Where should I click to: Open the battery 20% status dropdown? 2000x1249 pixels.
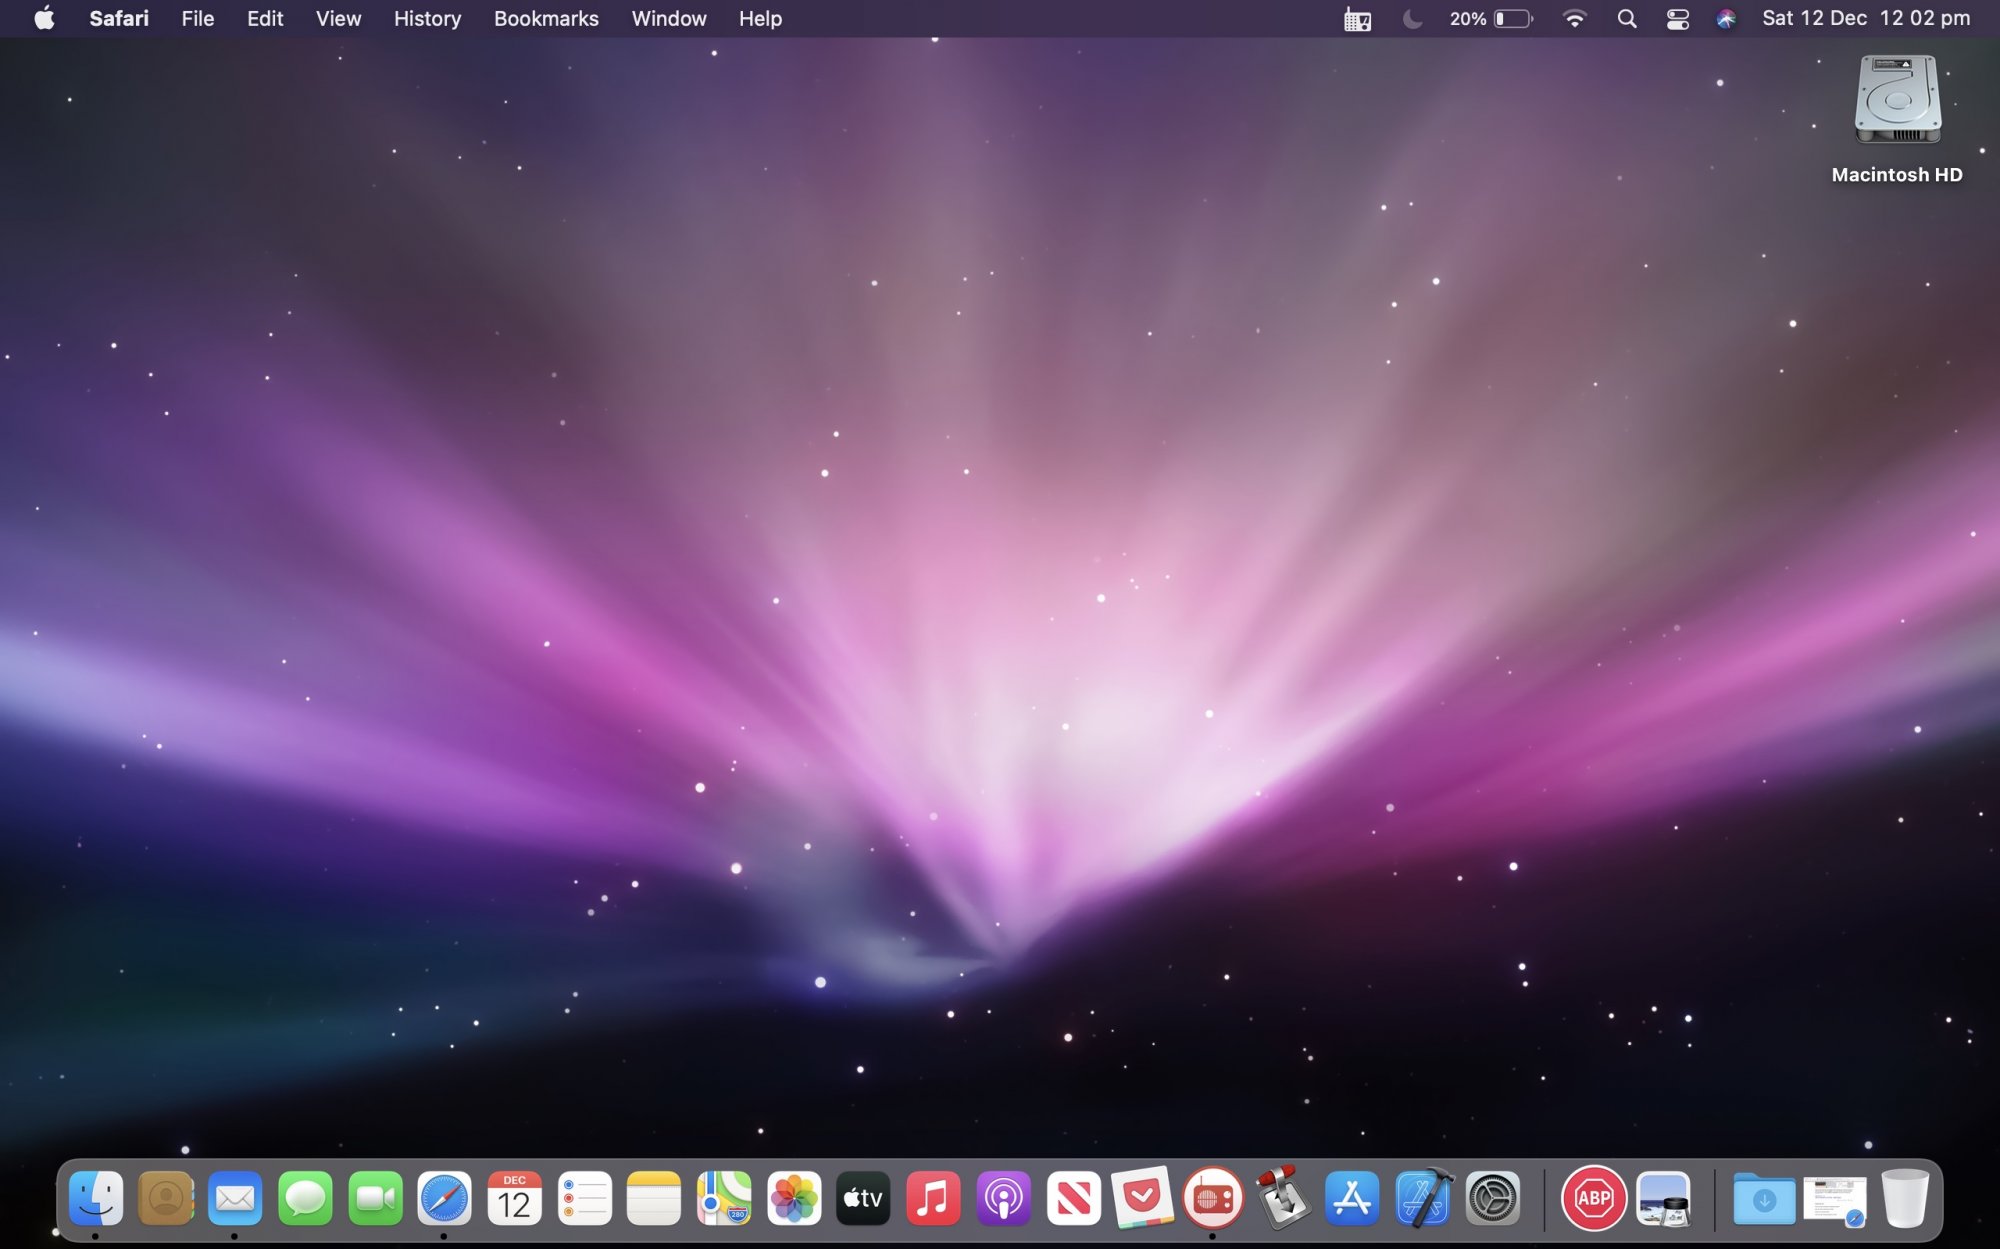tap(1491, 19)
